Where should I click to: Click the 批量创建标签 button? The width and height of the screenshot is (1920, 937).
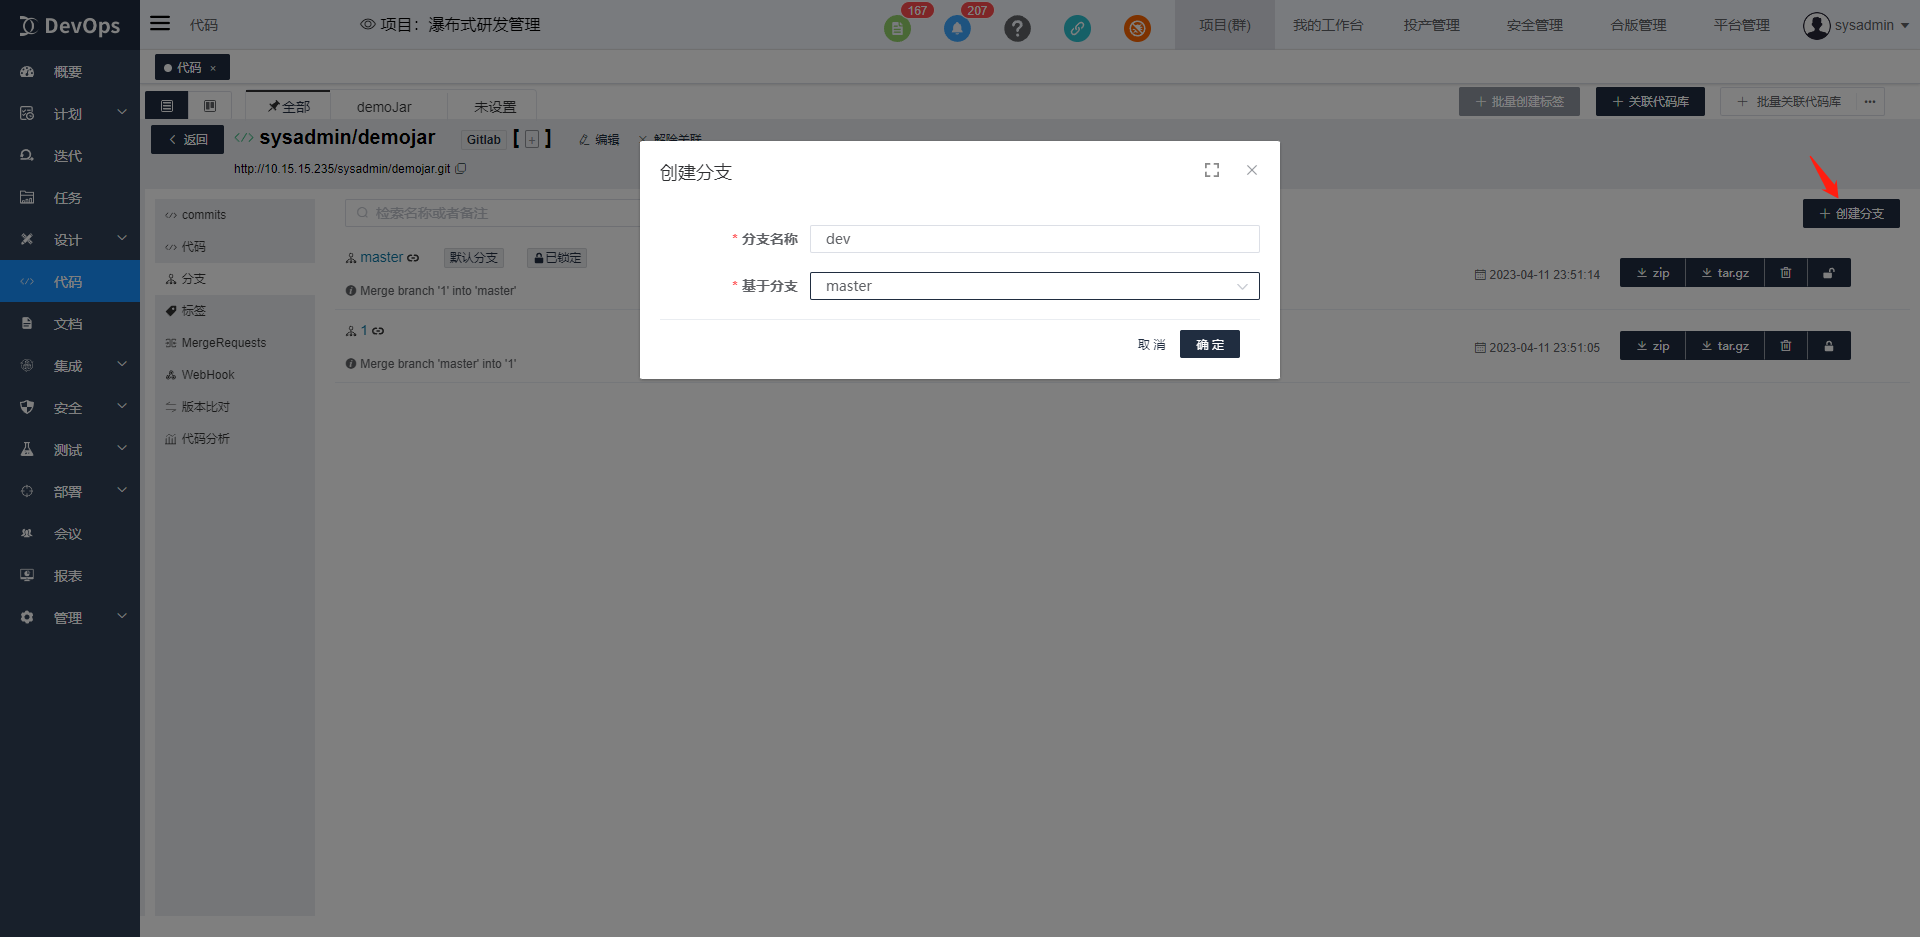[1519, 102]
